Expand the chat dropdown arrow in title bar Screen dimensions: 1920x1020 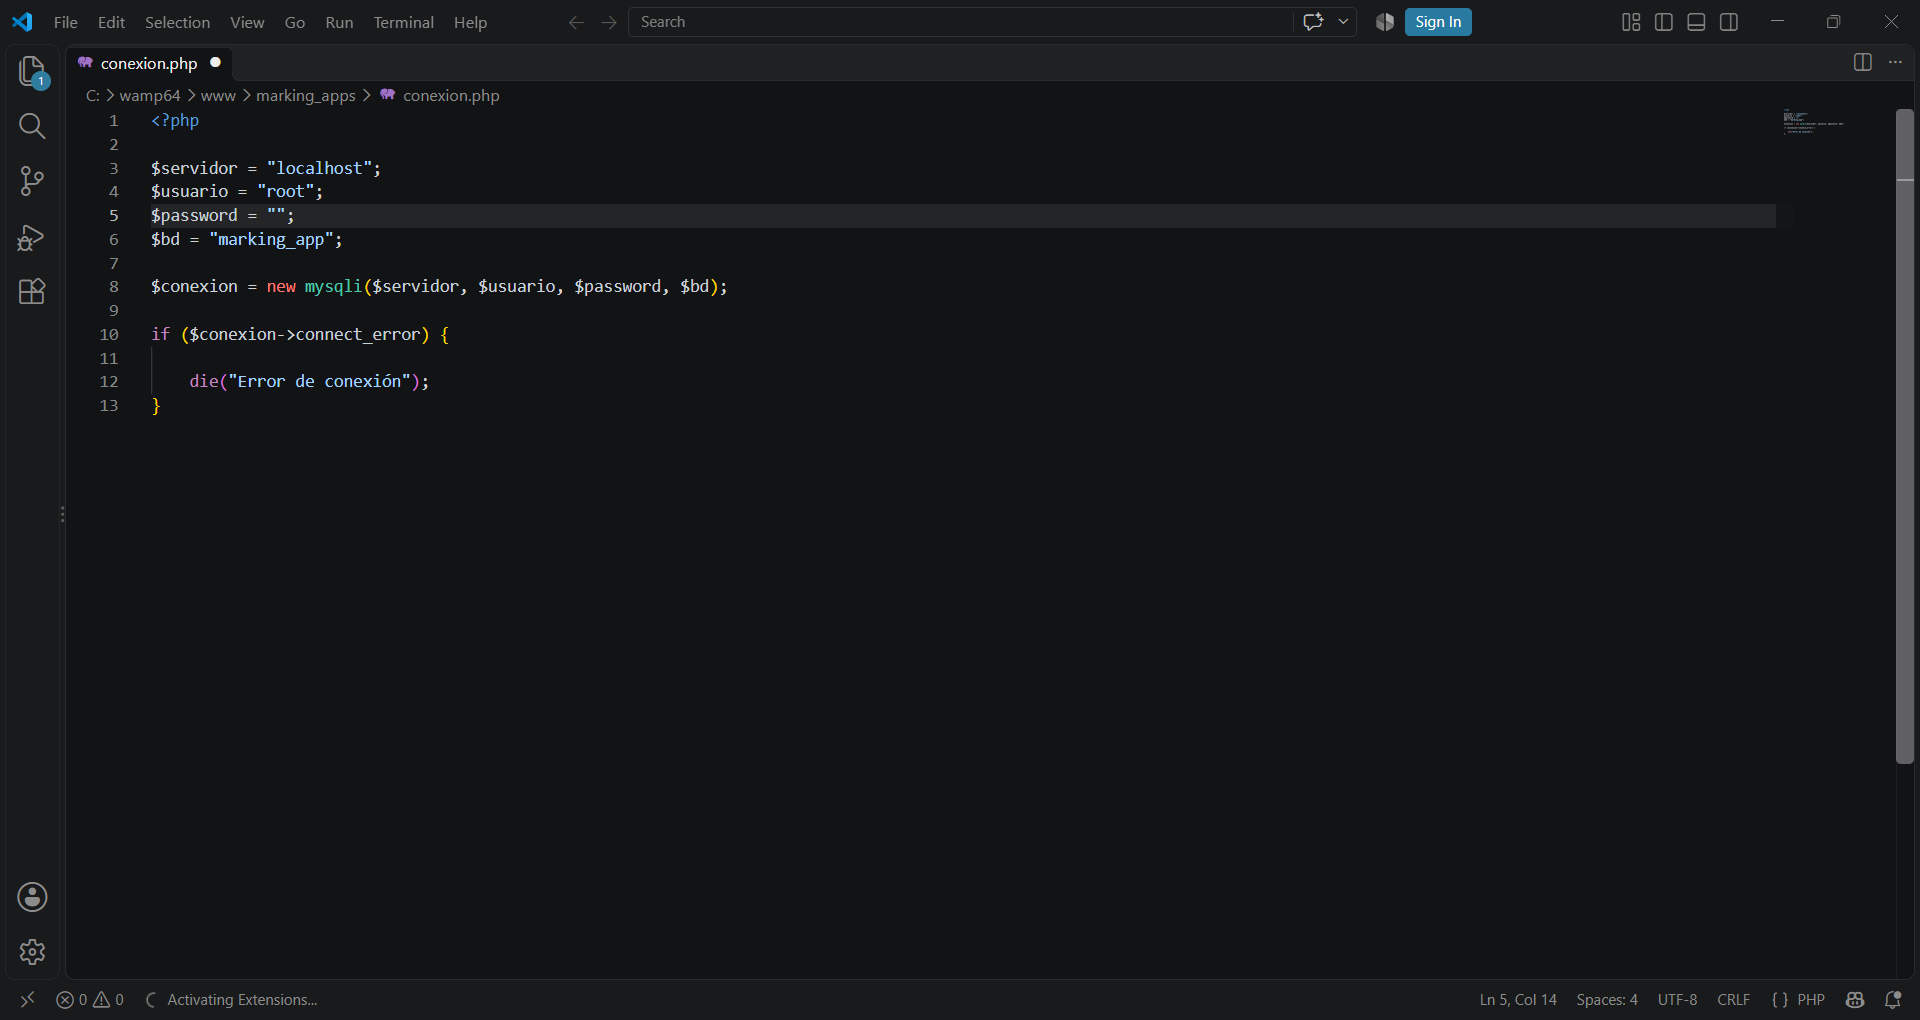[1343, 22]
